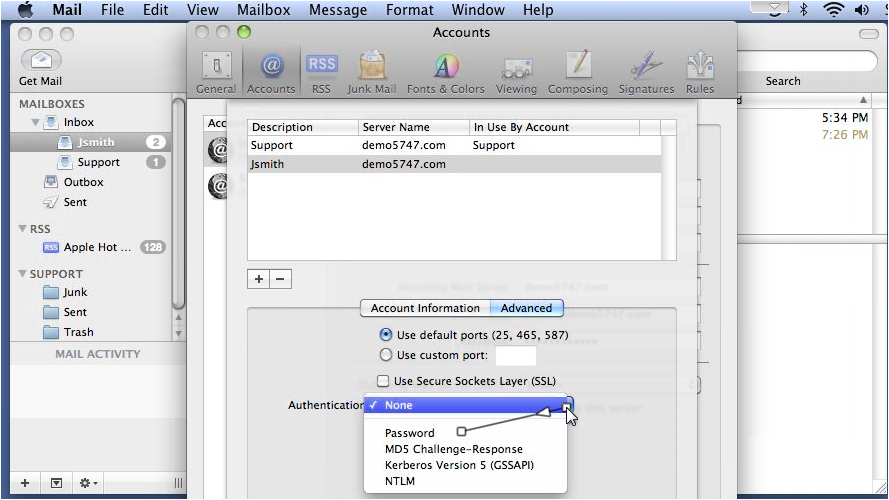Collapse the Inbox disclosure triangle
Screen dimensions: 889x500
[35, 122]
